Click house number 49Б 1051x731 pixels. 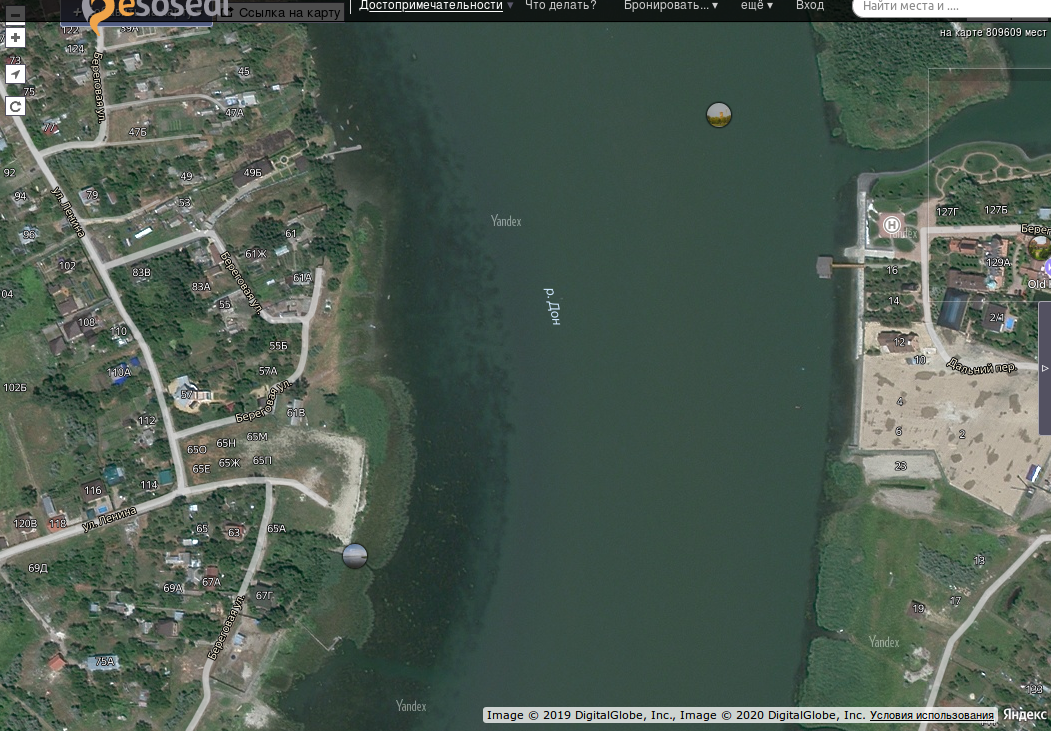[253, 172]
